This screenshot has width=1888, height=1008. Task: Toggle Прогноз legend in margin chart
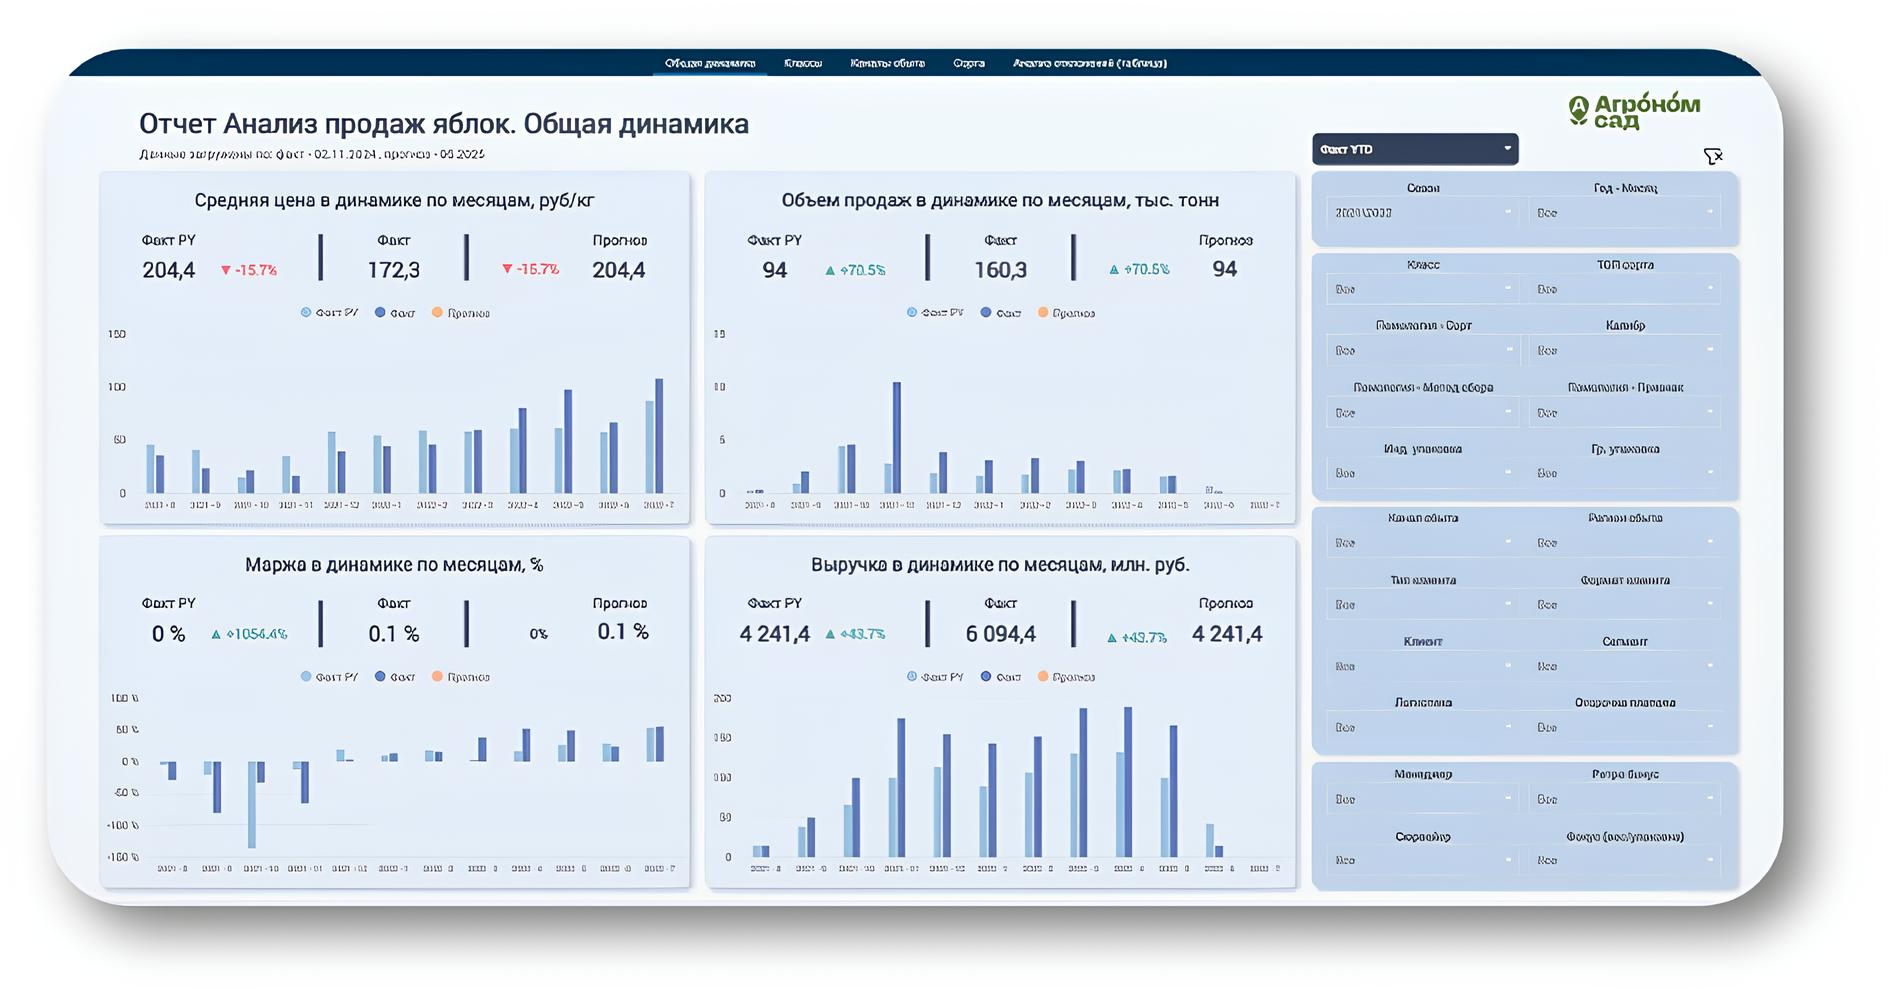point(461,677)
